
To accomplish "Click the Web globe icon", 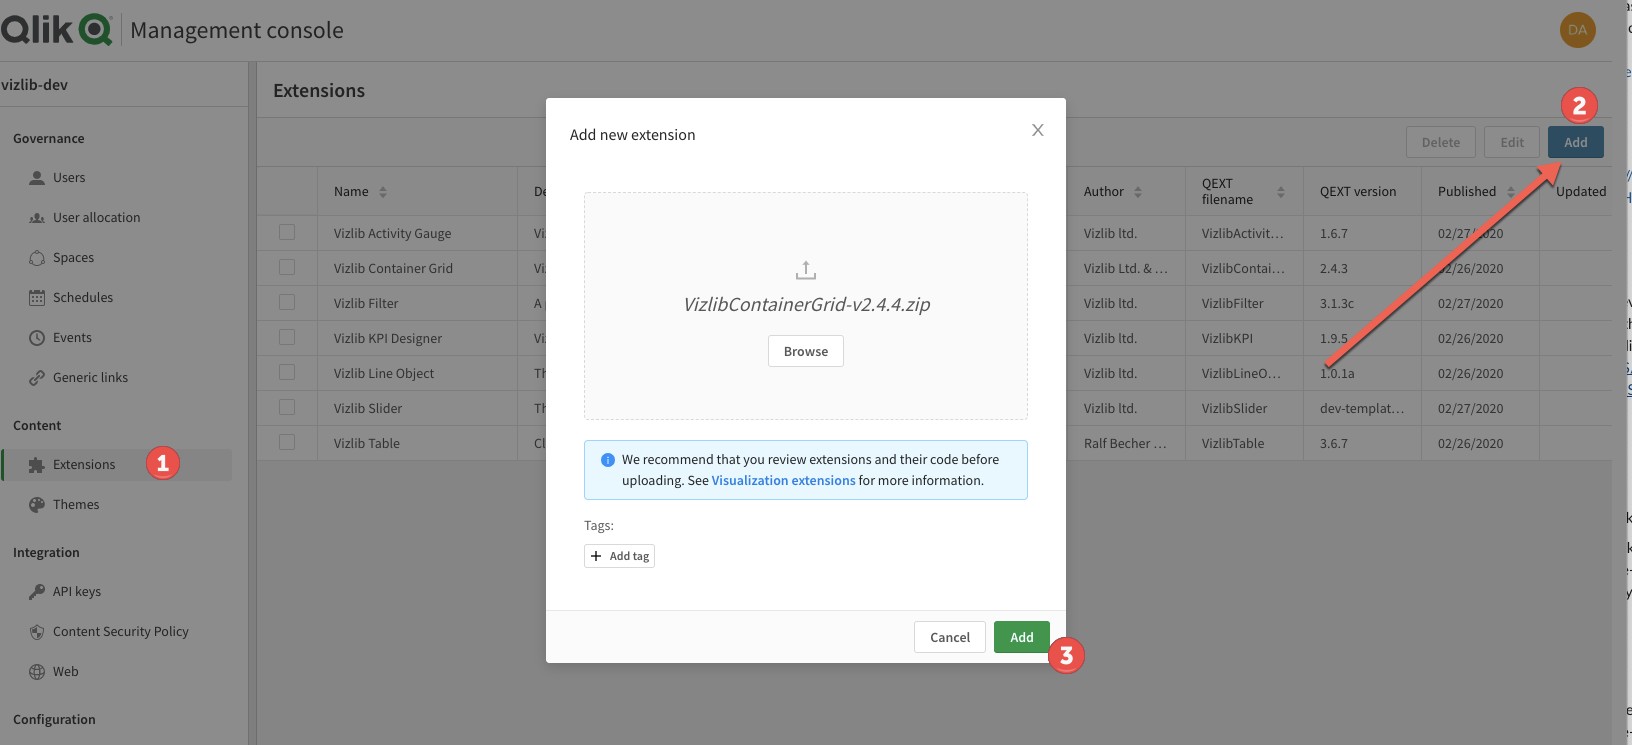I will click(x=37, y=672).
